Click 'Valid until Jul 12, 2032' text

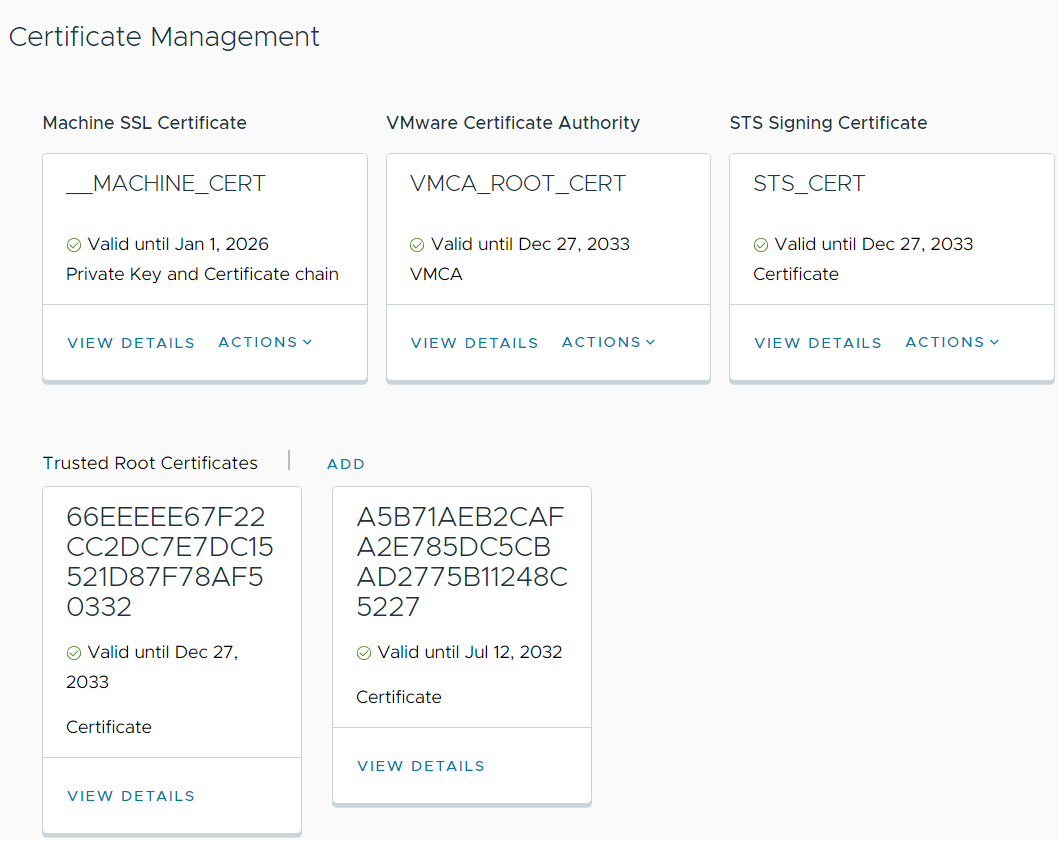(x=470, y=652)
